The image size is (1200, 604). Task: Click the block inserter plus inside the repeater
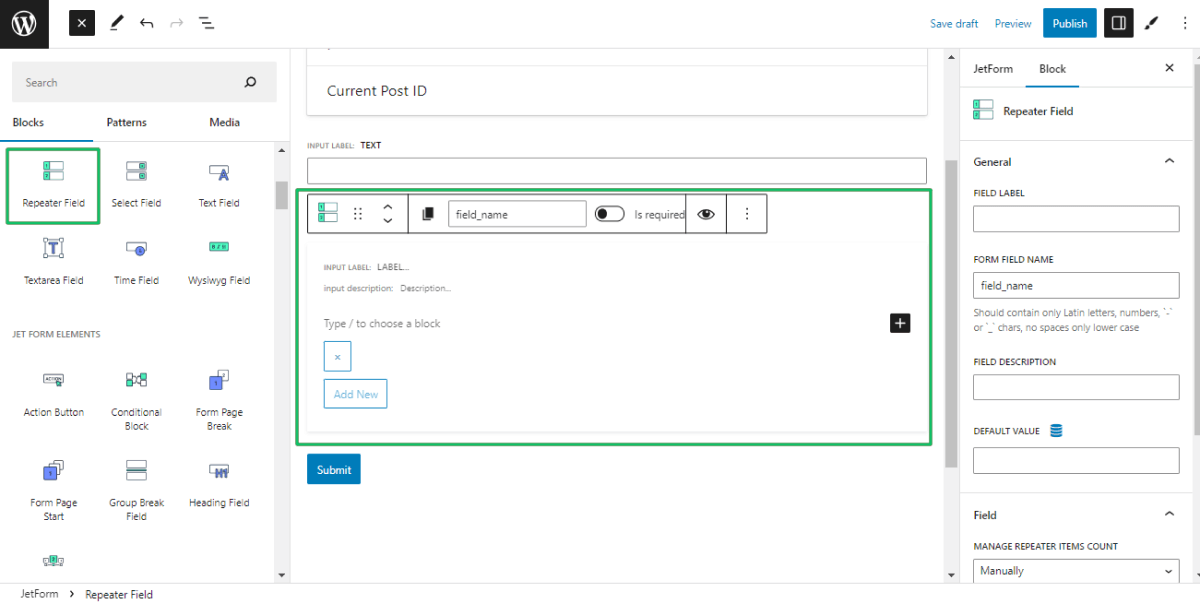click(899, 323)
